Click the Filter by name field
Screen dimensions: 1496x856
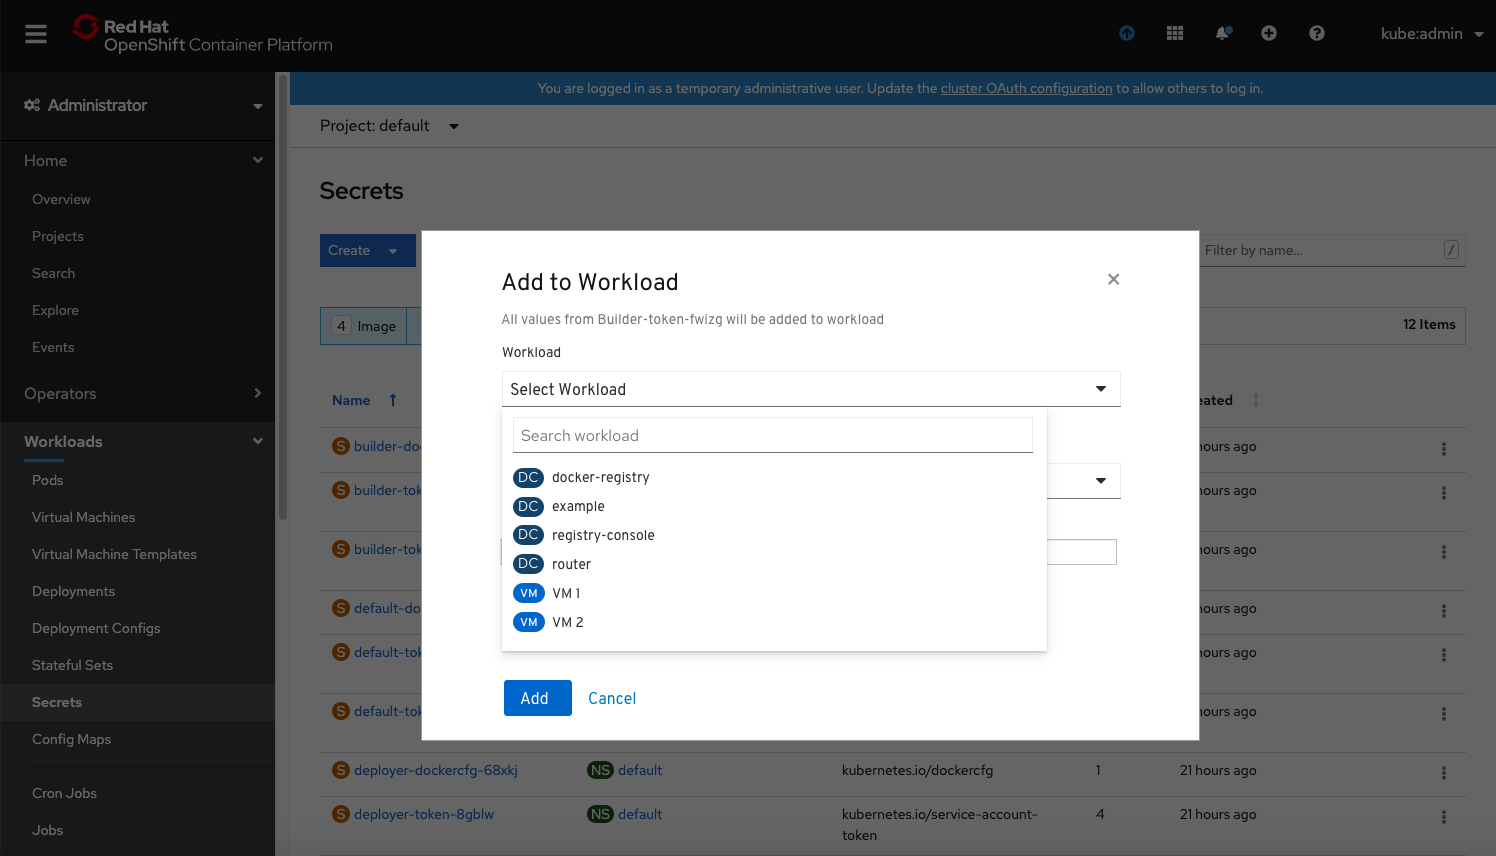pos(1331,250)
